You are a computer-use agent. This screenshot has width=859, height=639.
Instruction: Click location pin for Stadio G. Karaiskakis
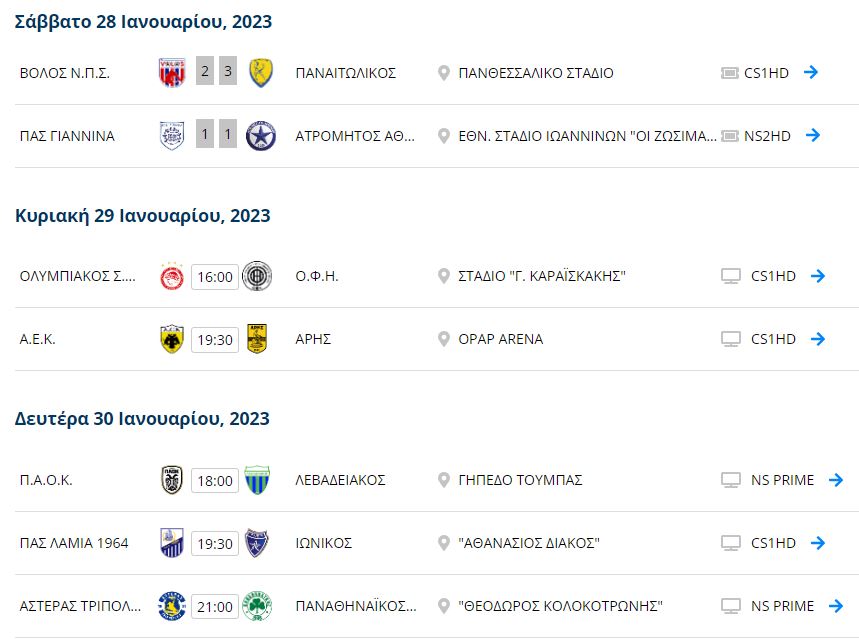coord(444,276)
